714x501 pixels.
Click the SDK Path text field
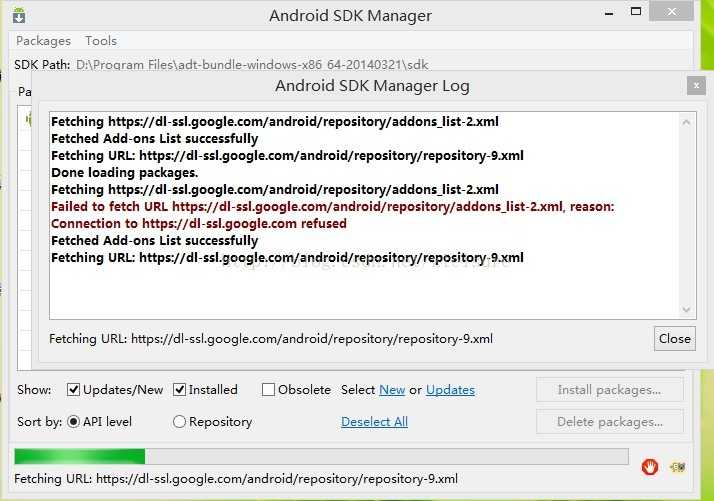click(x=252, y=65)
